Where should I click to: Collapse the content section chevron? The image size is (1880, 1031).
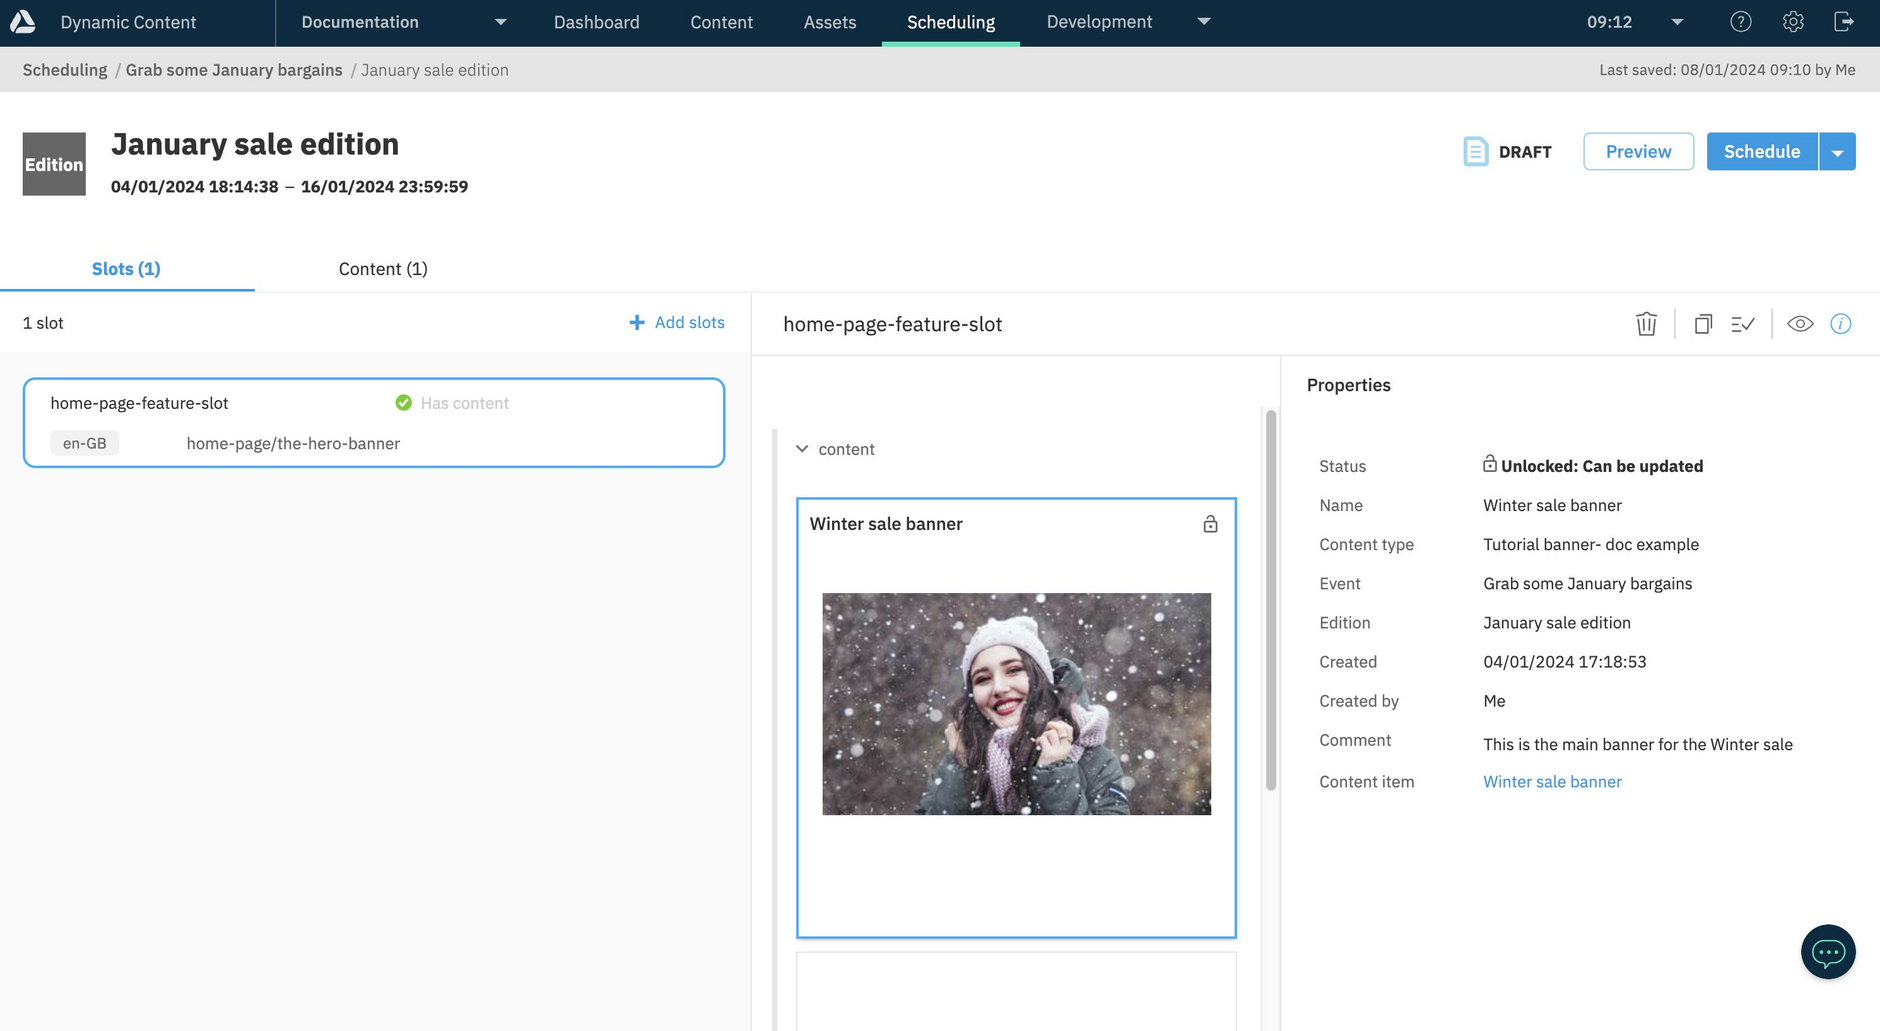(x=802, y=449)
